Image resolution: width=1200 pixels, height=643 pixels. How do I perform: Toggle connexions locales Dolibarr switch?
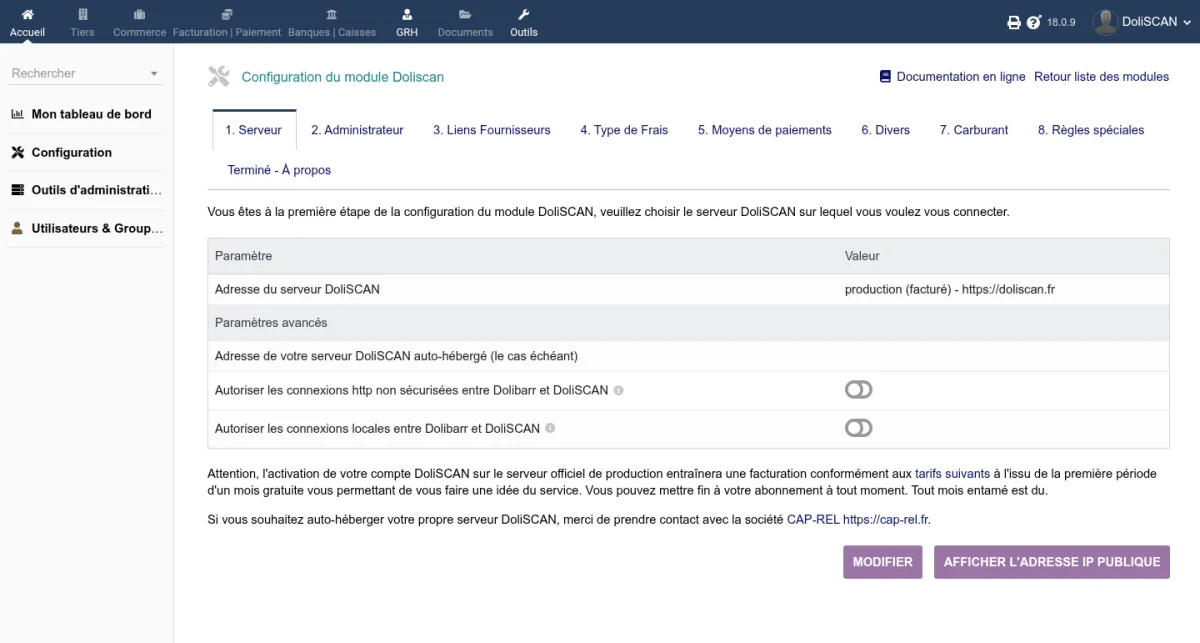858,428
